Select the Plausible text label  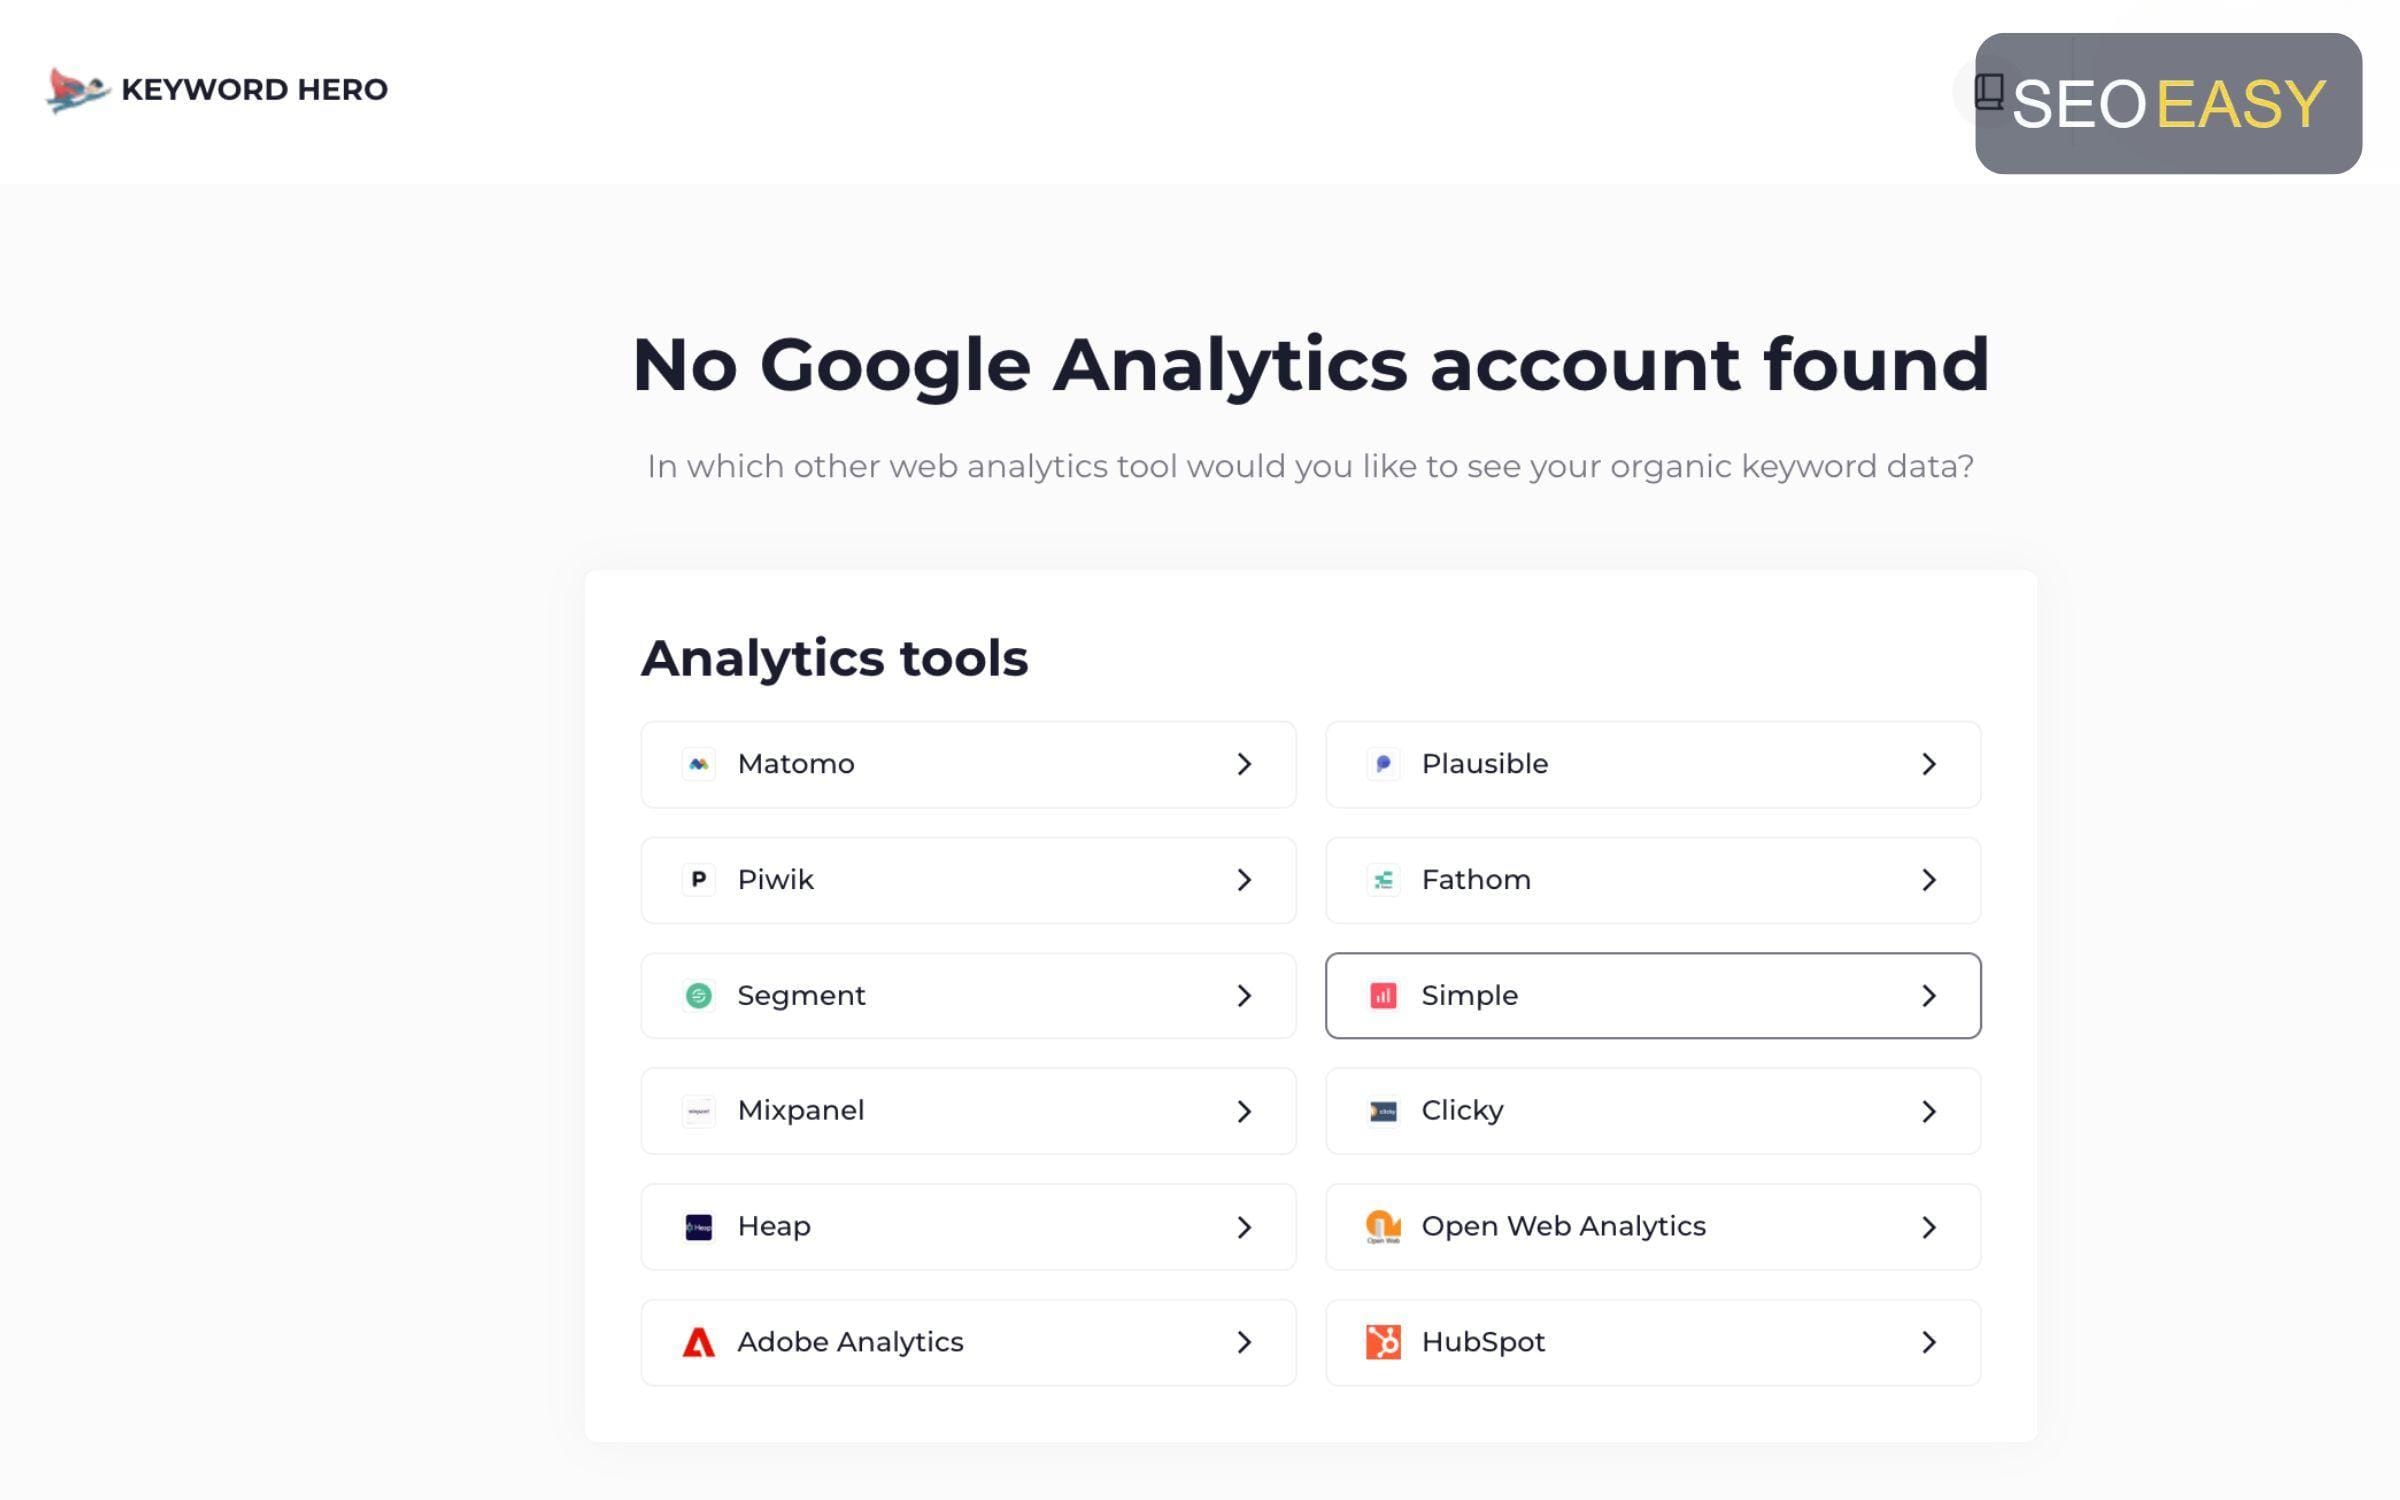coord(1485,764)
